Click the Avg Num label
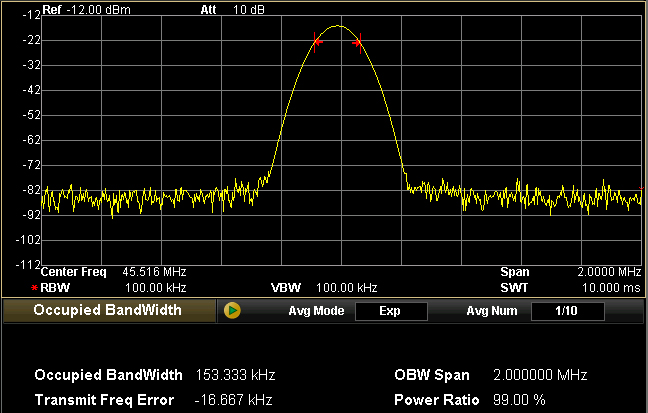 pyautogui.click(x=492, y=311)
